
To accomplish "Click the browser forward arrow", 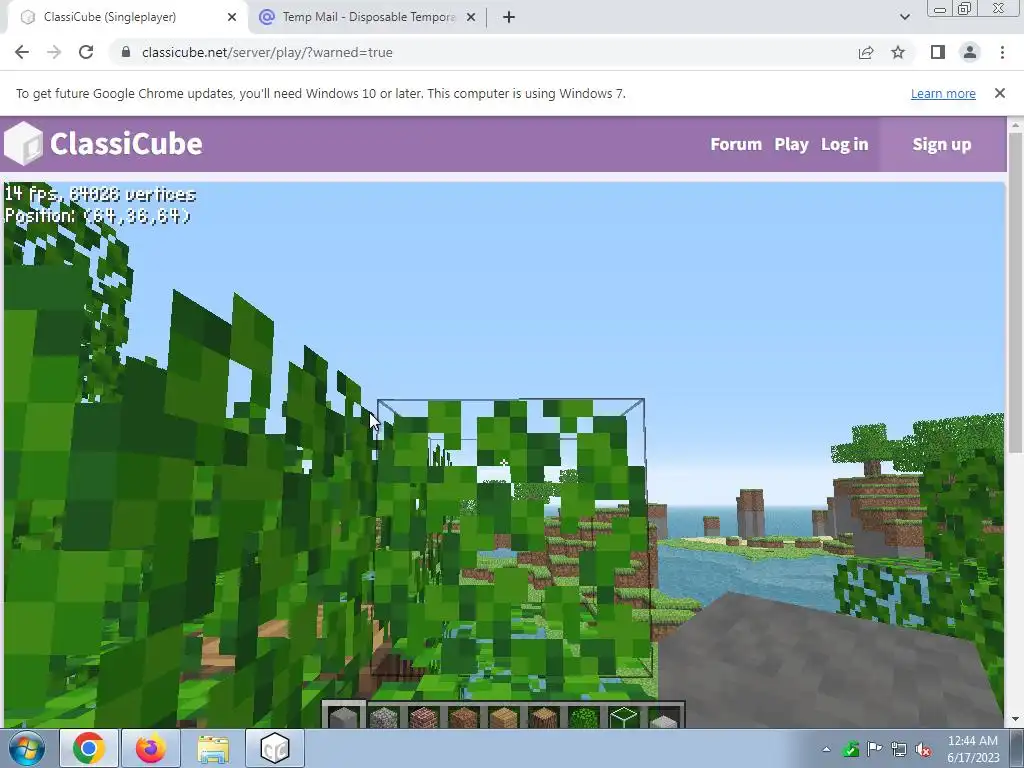I will 54,52.
